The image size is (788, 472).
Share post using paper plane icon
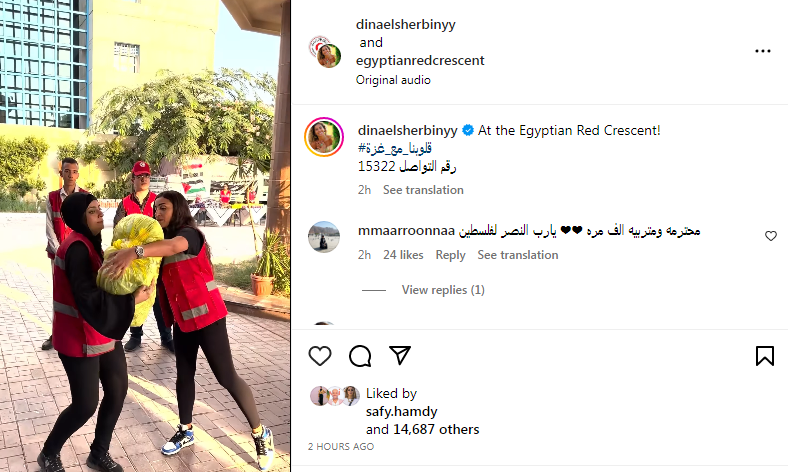[400, 355]
